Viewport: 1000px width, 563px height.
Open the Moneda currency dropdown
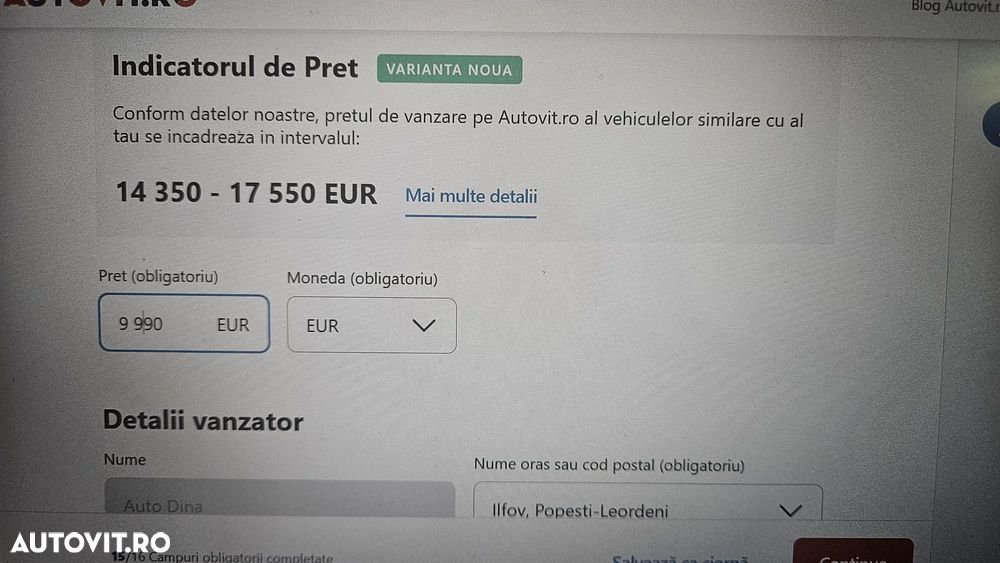click(371, 326)
